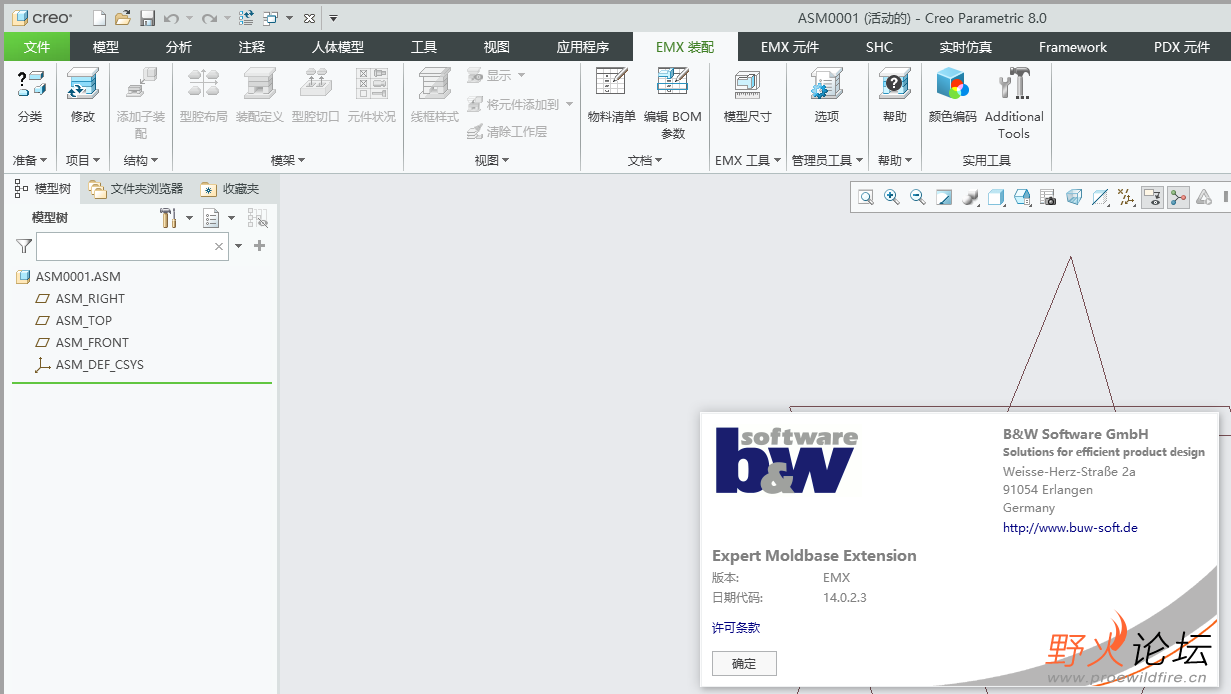Click the camera snapshot icon in view toolbar

tap(1048, 198)
